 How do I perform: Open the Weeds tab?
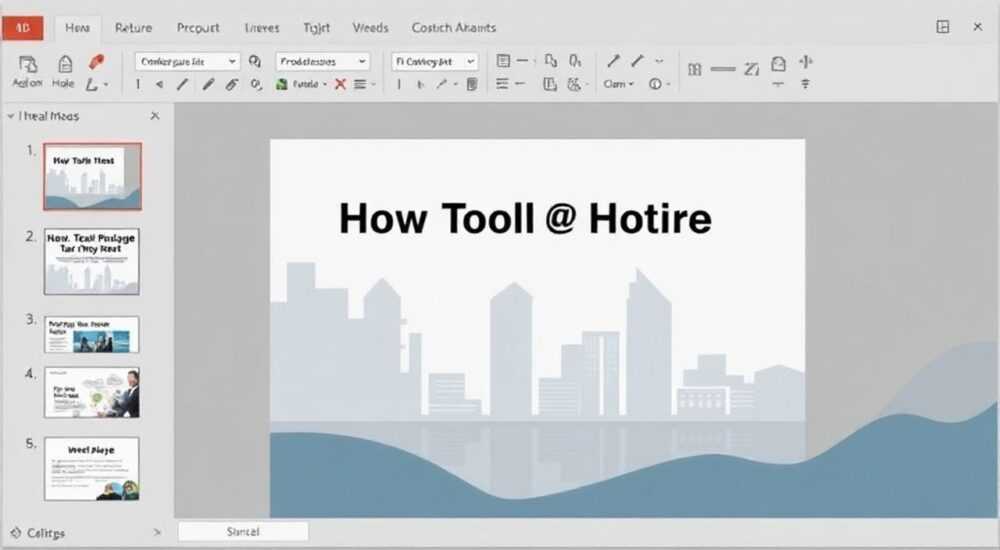pyautogui.click(x=370, y=28)
